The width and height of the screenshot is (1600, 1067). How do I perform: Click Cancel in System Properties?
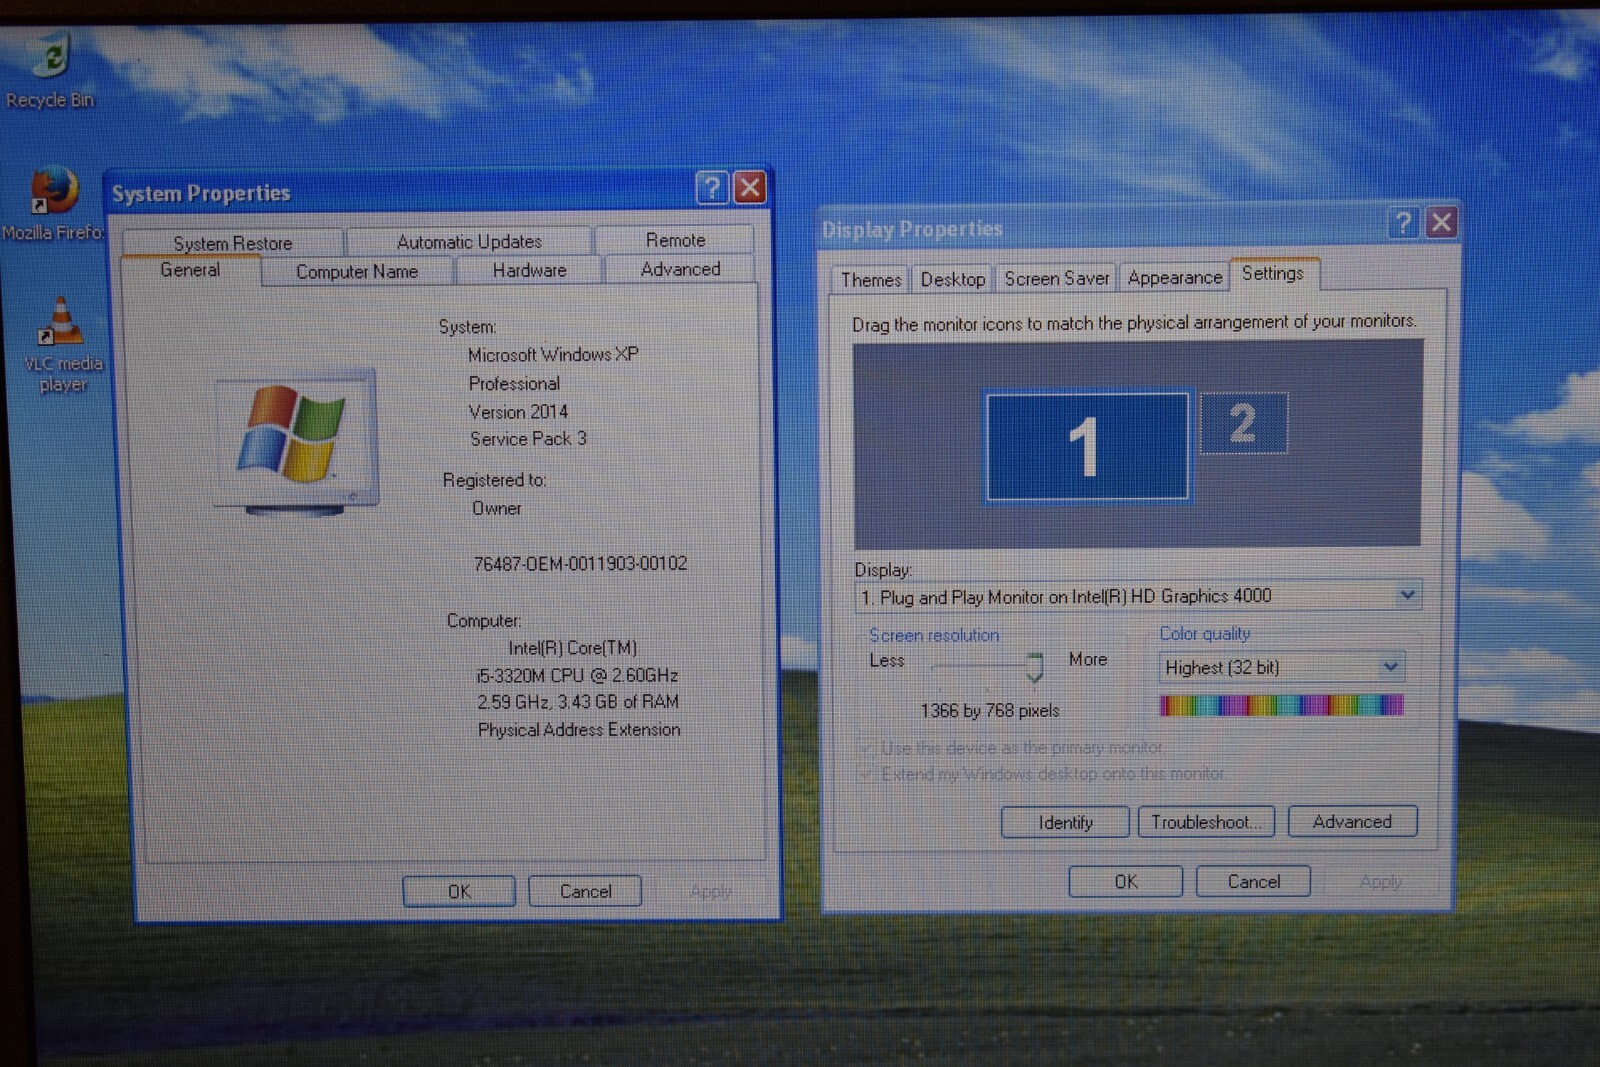click(585, 891)
